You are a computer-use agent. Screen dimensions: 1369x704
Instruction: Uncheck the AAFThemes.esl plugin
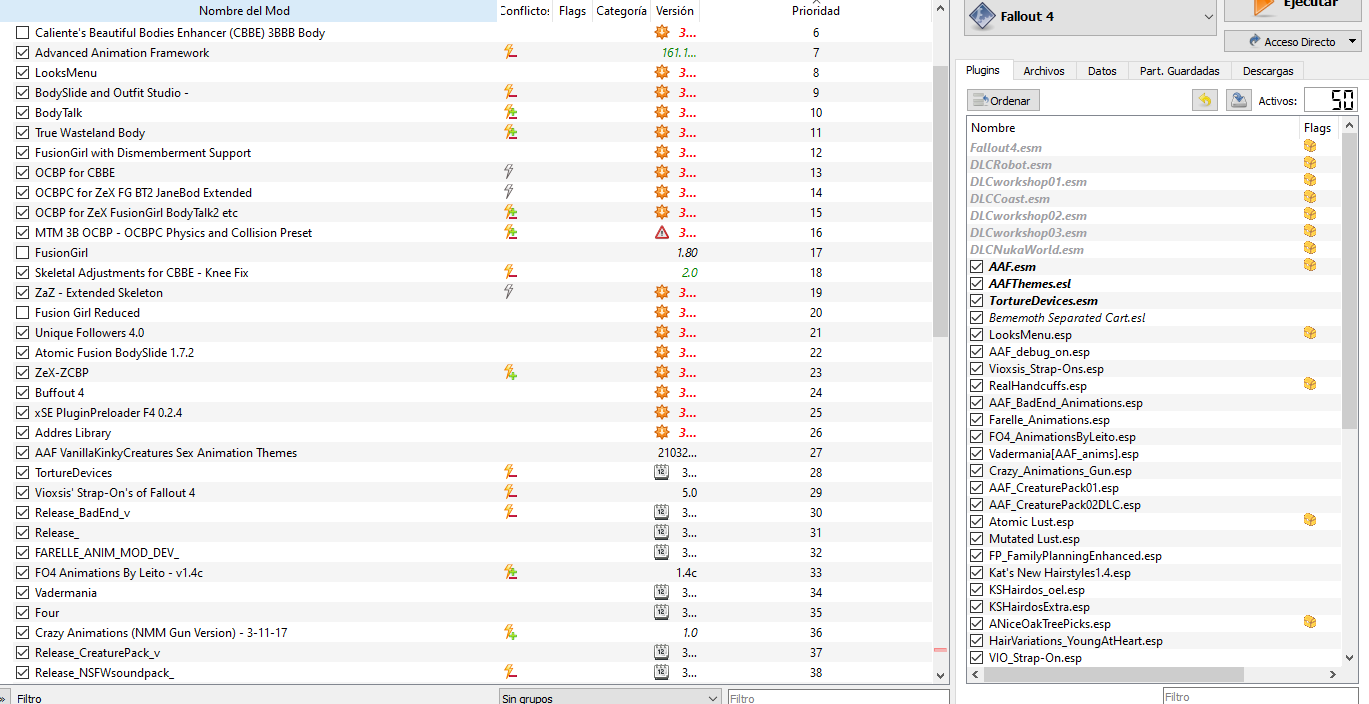tap(977, 284)
